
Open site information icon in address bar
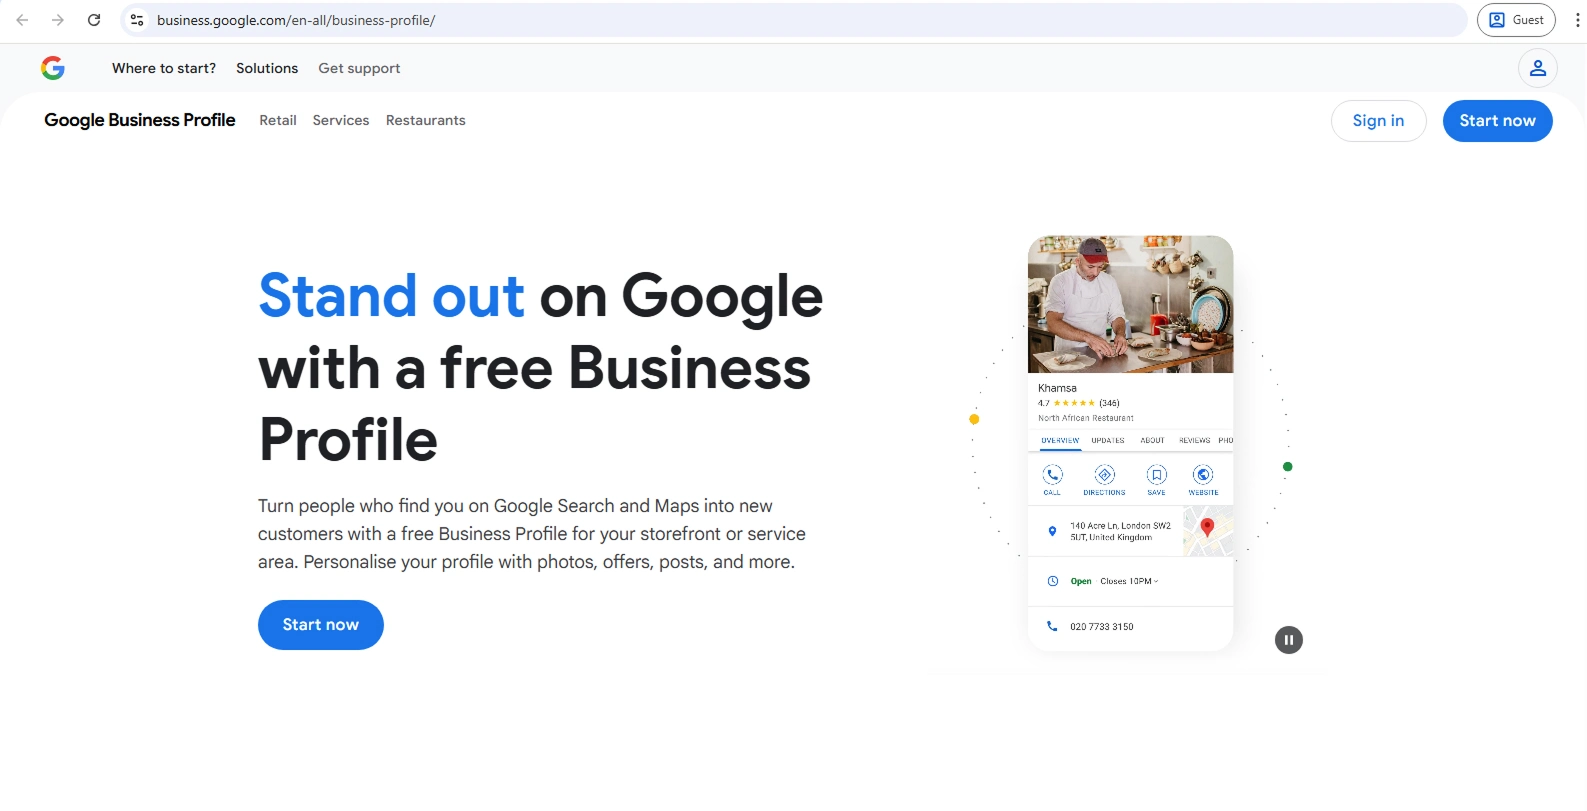click(x=138, y=20)
